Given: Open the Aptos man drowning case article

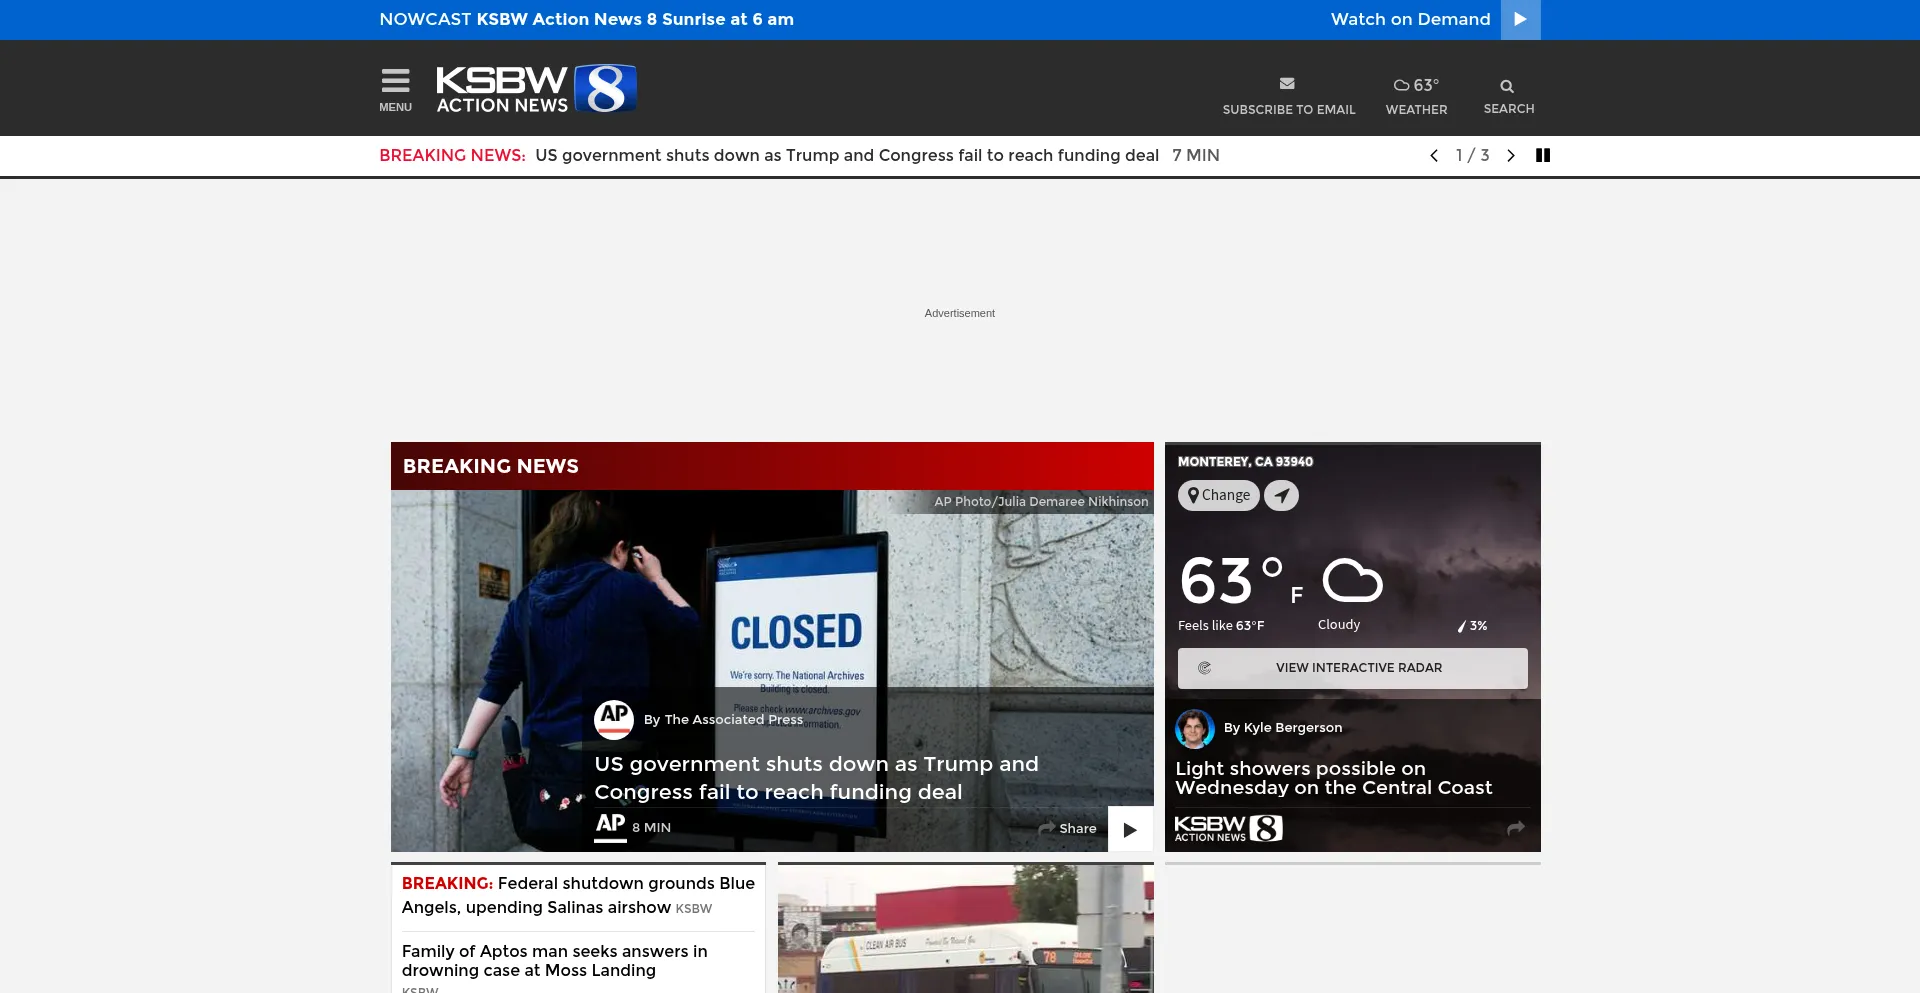Looking at the screenshot, I should (x=554, y=961).
